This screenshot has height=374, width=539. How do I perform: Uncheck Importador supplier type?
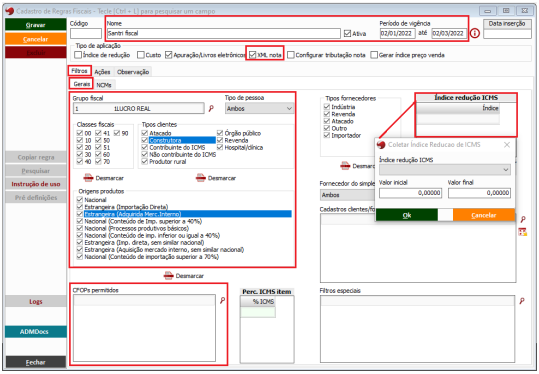click(327, 135)
